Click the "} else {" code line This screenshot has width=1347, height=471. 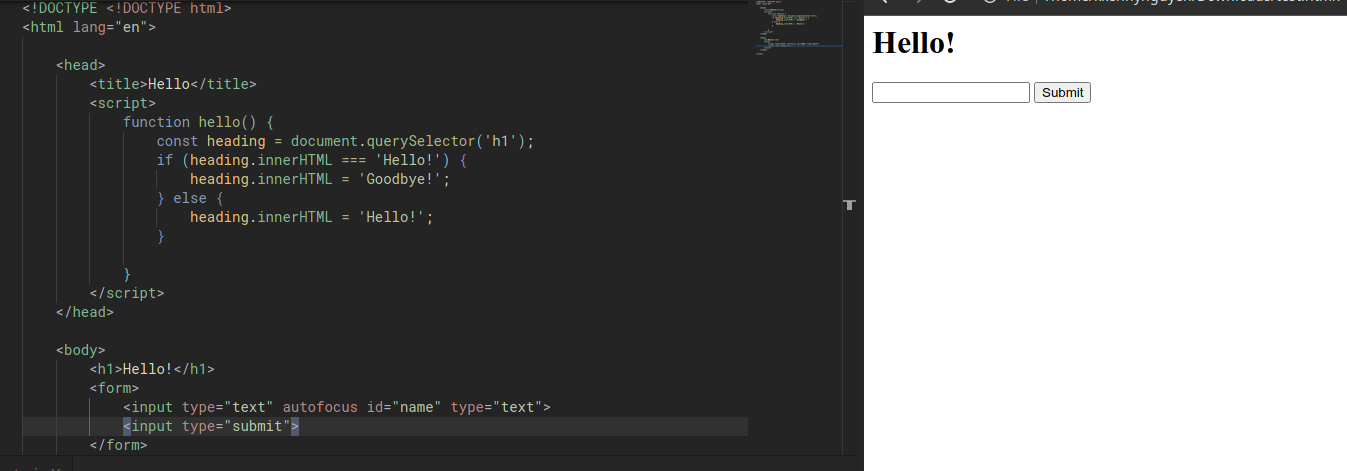[x=190, y=198]
